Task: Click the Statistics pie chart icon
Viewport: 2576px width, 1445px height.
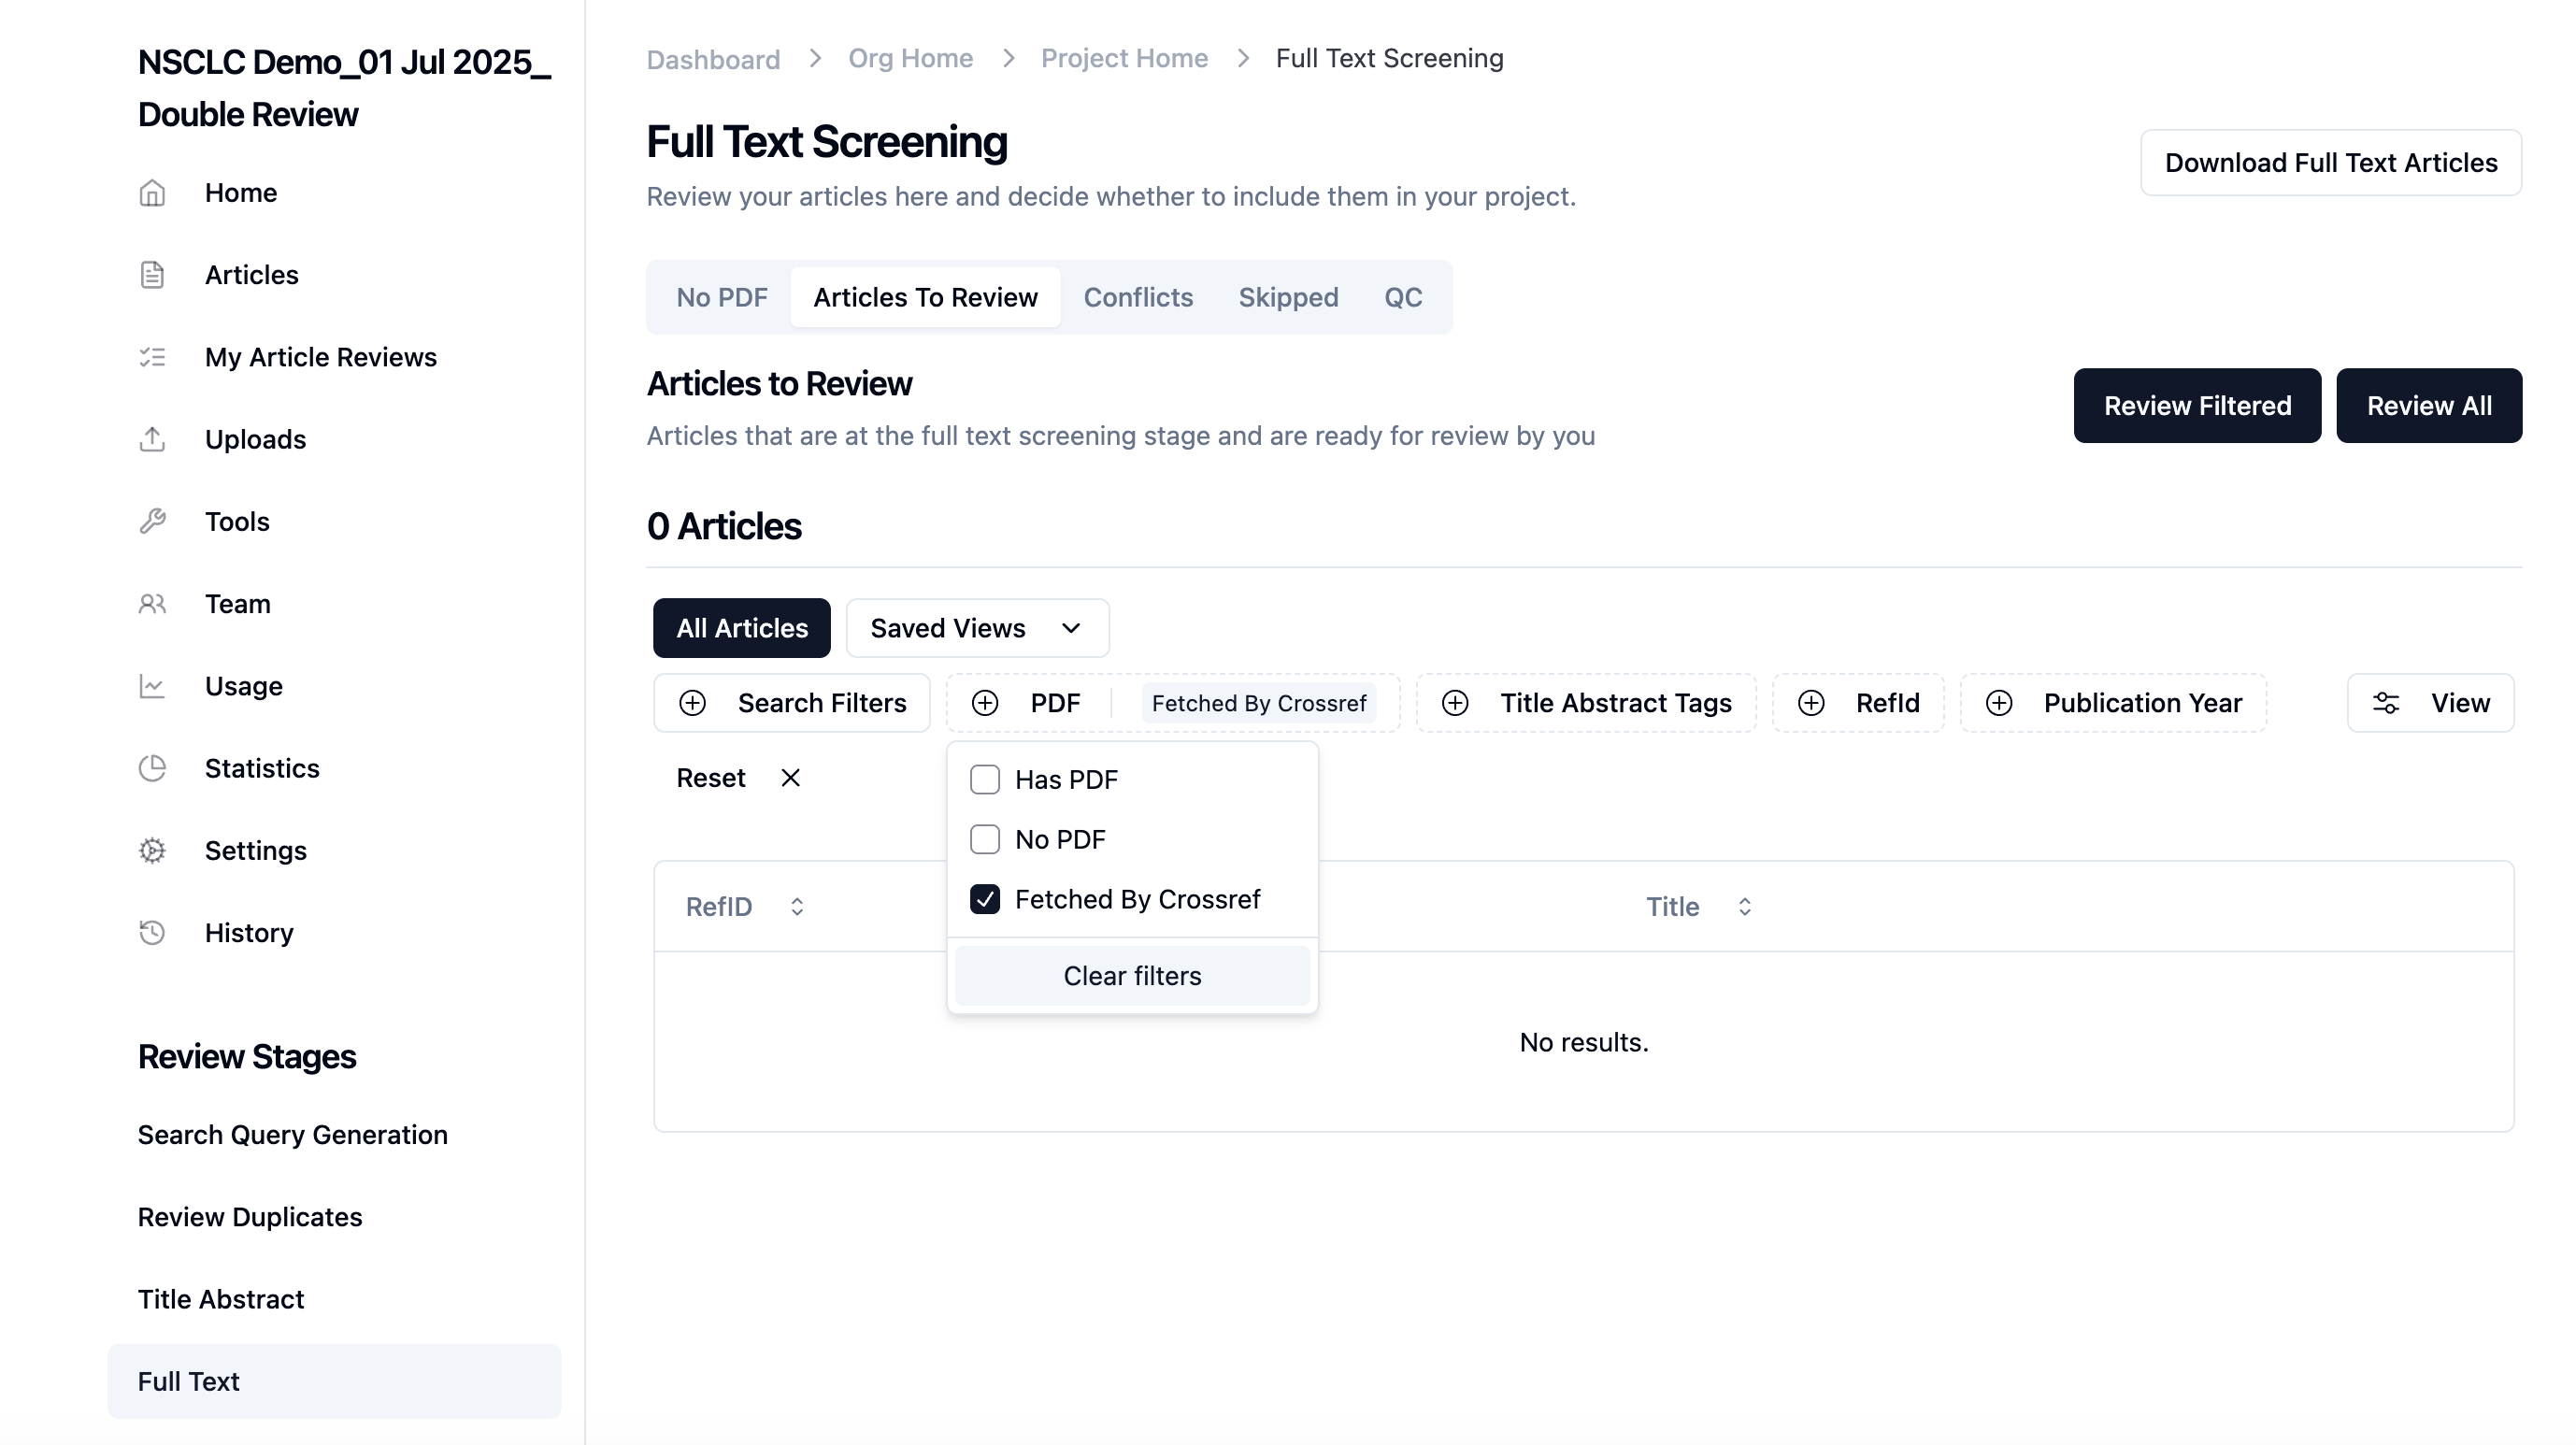Action: tap(152, 768)
